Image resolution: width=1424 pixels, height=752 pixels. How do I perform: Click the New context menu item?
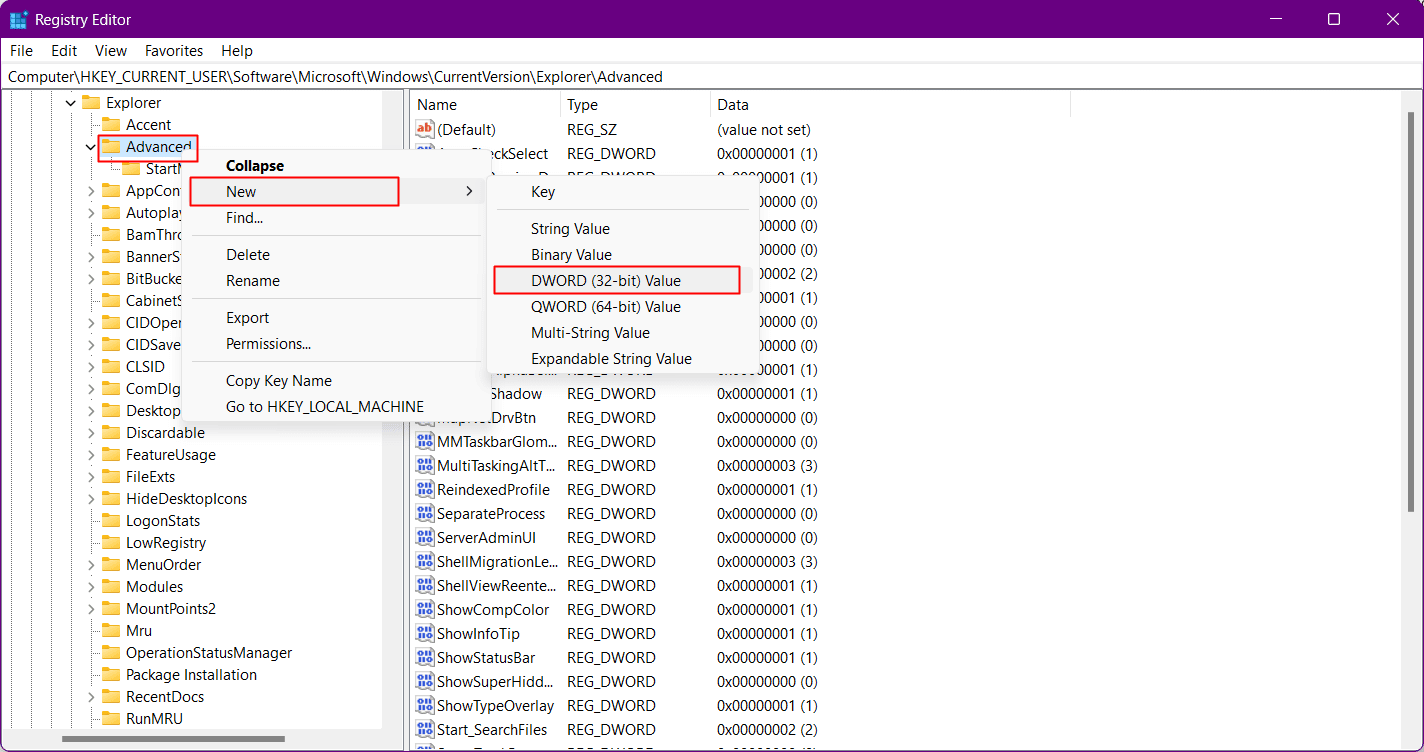coord(335,191)
